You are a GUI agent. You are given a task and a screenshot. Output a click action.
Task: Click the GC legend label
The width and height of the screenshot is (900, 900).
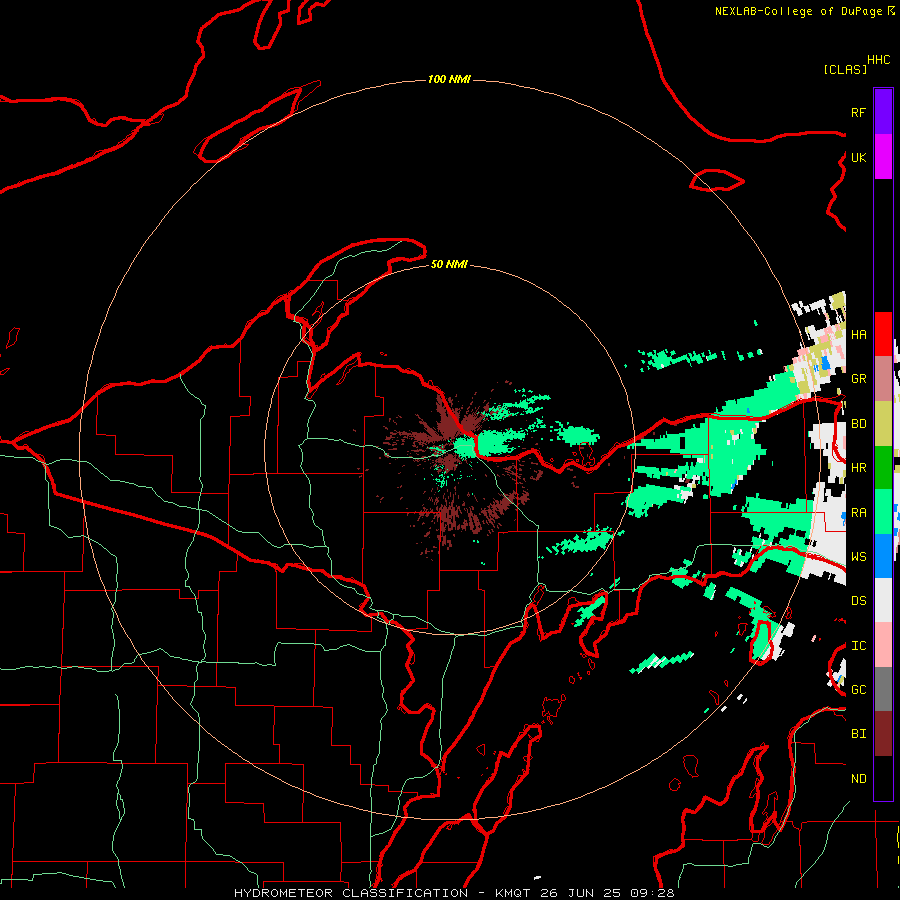(x=858, y=689)
